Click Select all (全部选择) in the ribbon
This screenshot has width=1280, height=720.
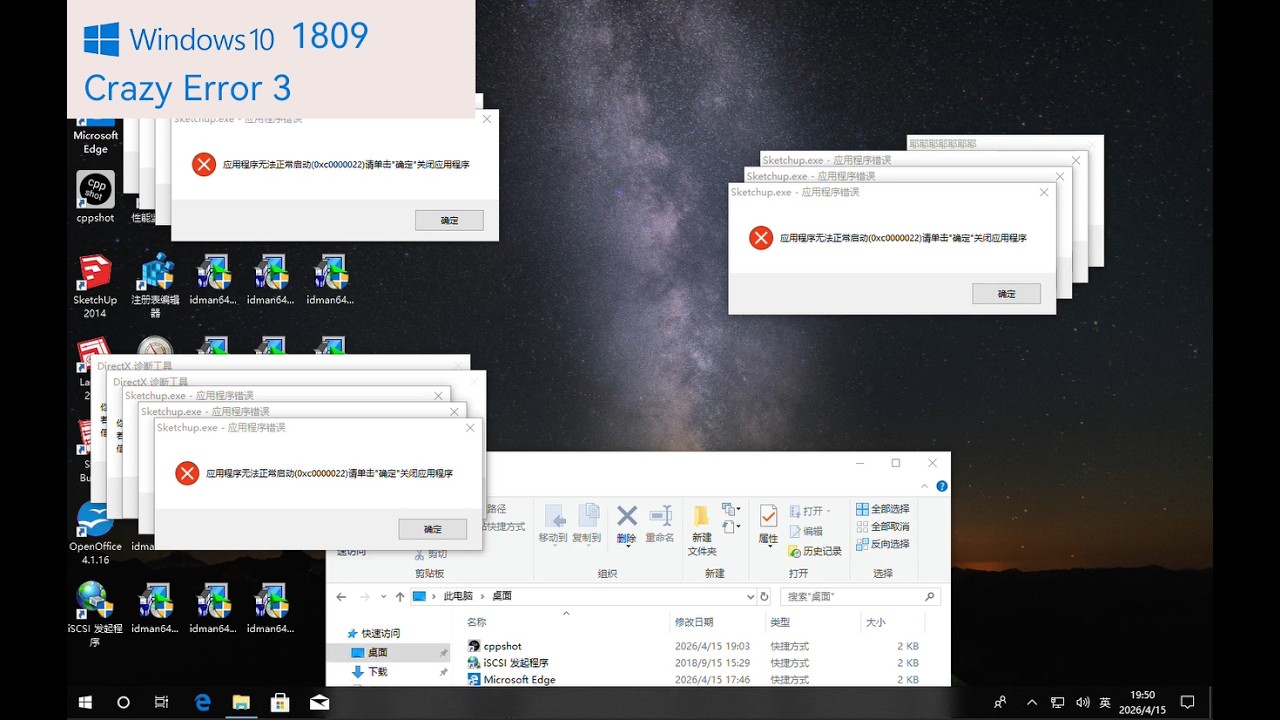(883, 509)
